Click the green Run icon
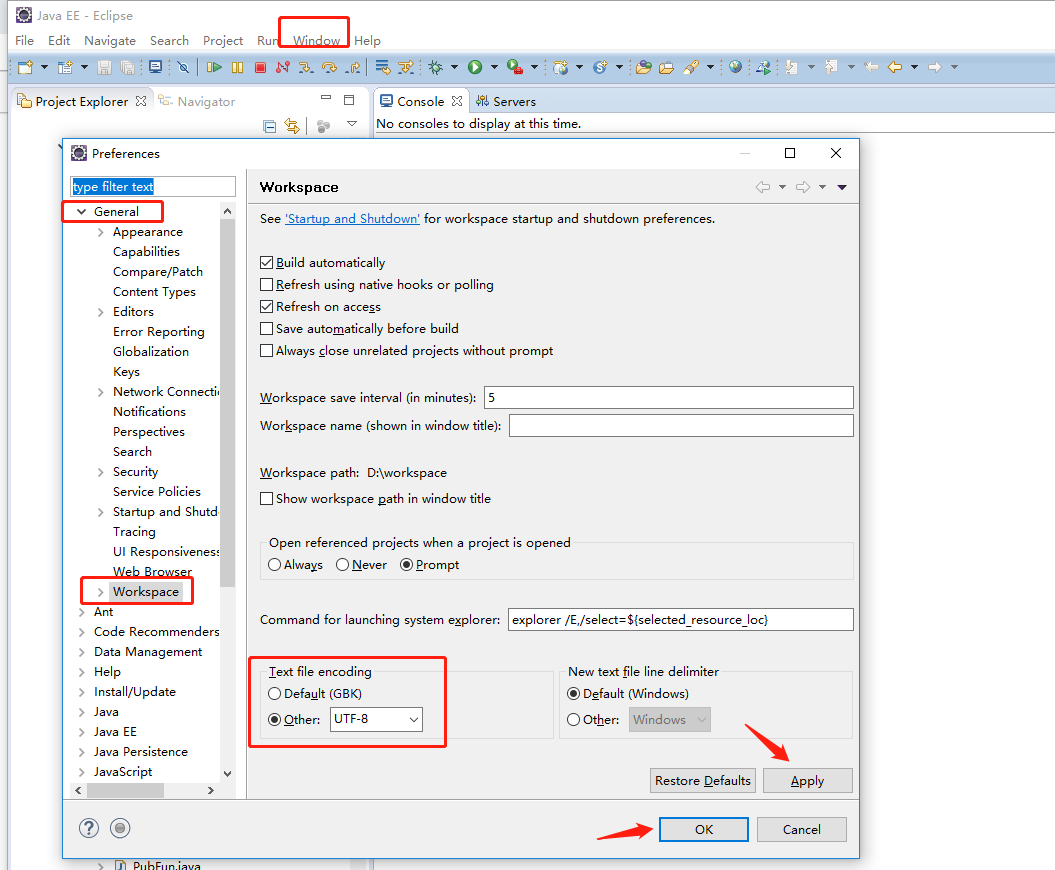 click(475, 67)
